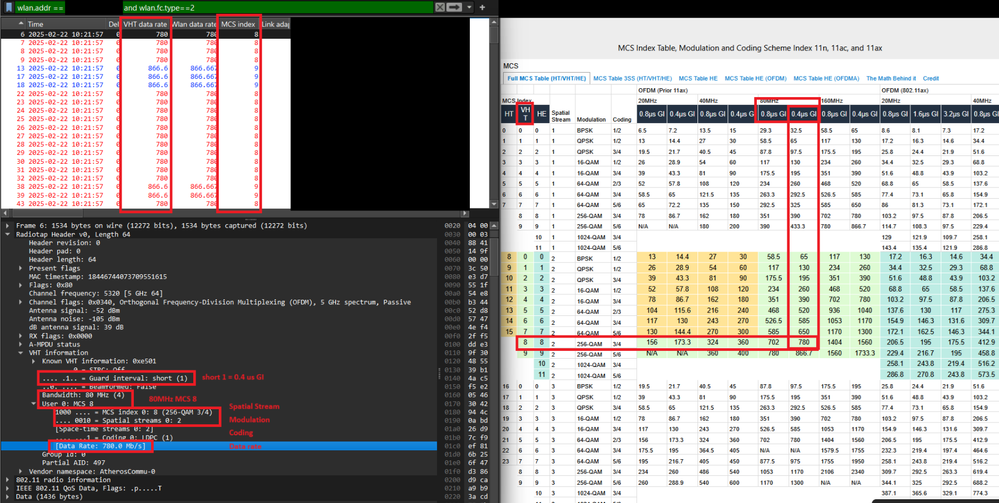Expand the Data (1436 bytes) node
Screen dimensions: 999x503
(x=7, y=495)
